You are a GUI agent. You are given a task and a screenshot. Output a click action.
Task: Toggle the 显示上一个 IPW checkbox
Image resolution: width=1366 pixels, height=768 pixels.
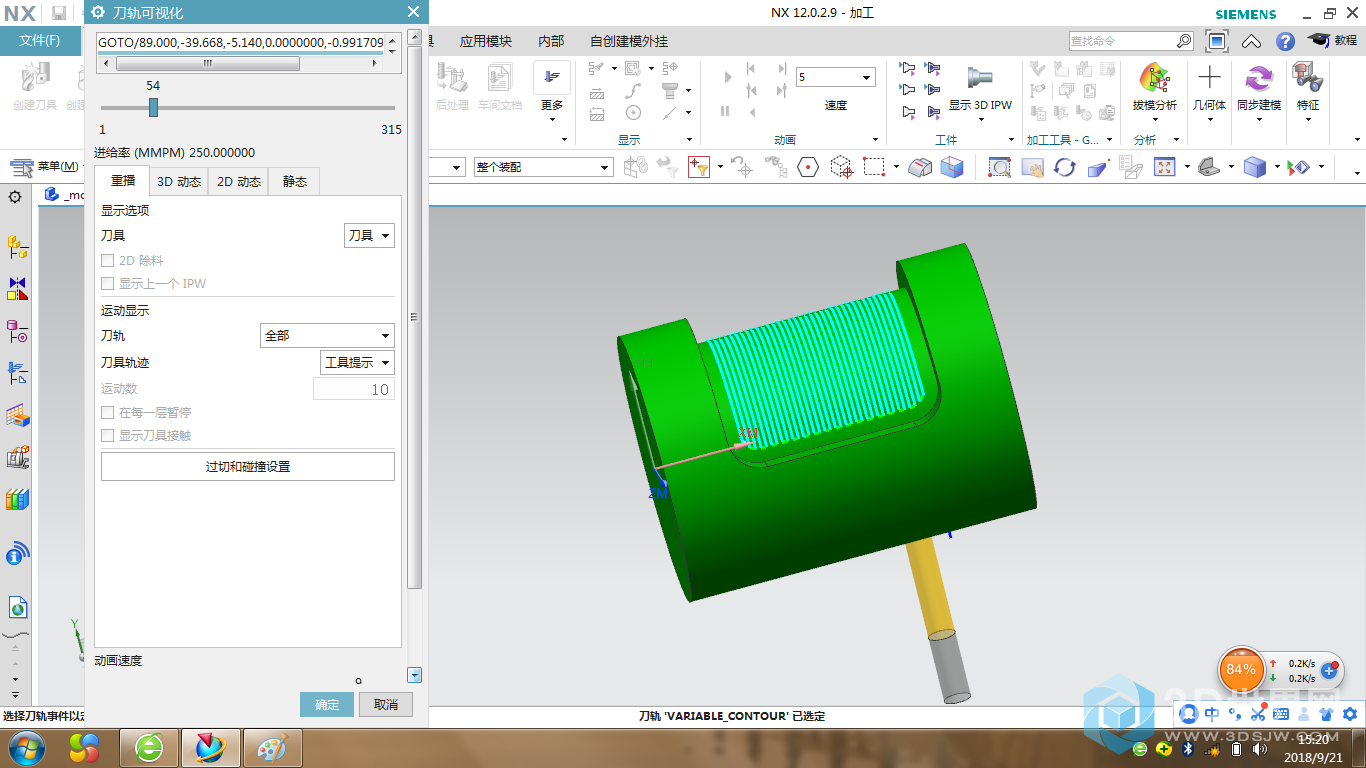(108, 284)
